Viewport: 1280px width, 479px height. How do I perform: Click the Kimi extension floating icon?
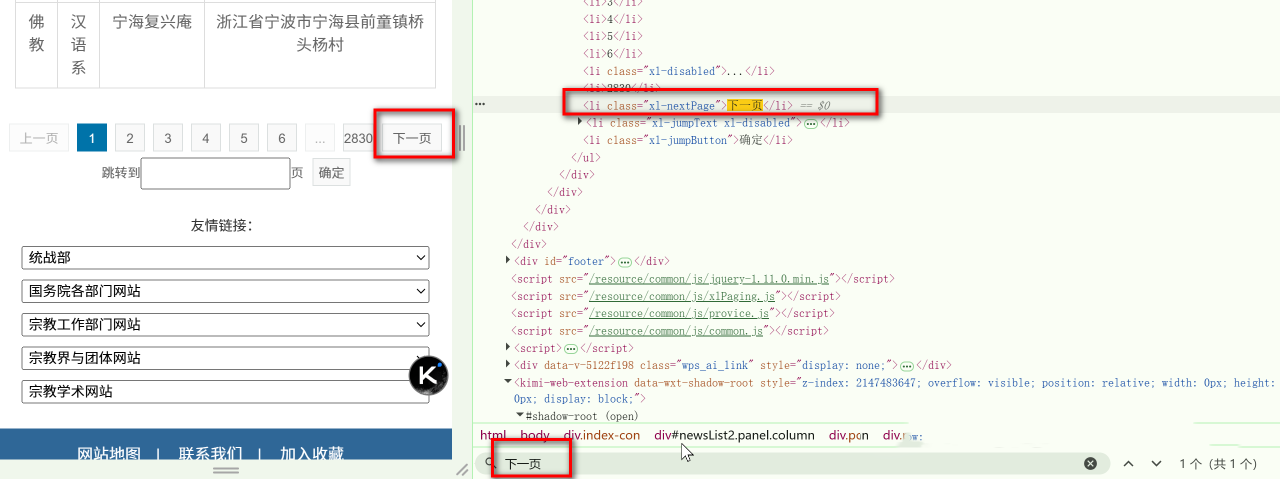click(x=429, y=375)
